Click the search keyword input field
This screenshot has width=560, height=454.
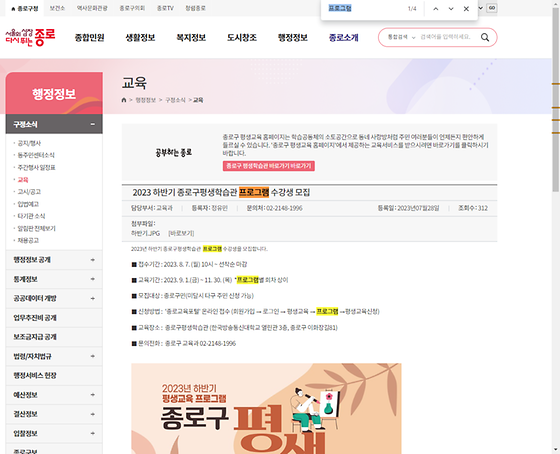click(x=446, y=37)
